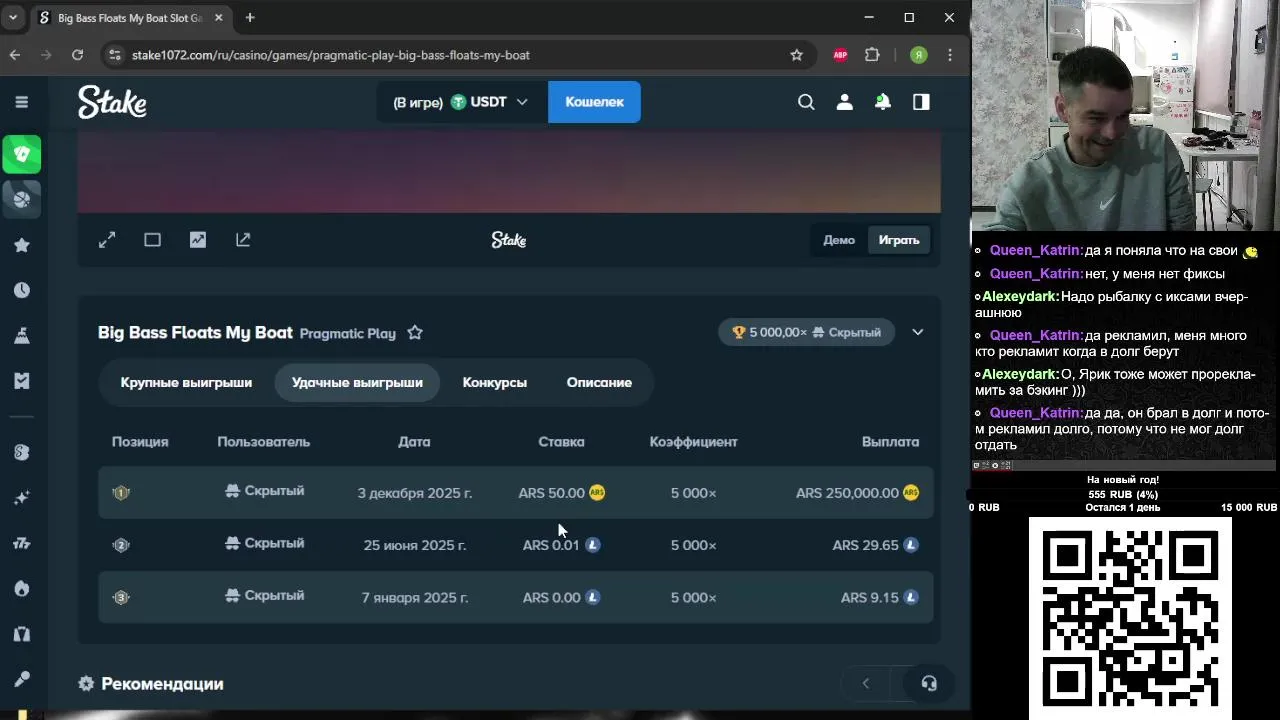Screen dimensions: 1280x720
Task: Click the 3 декабря 2025 г. date
Action: 415,493
